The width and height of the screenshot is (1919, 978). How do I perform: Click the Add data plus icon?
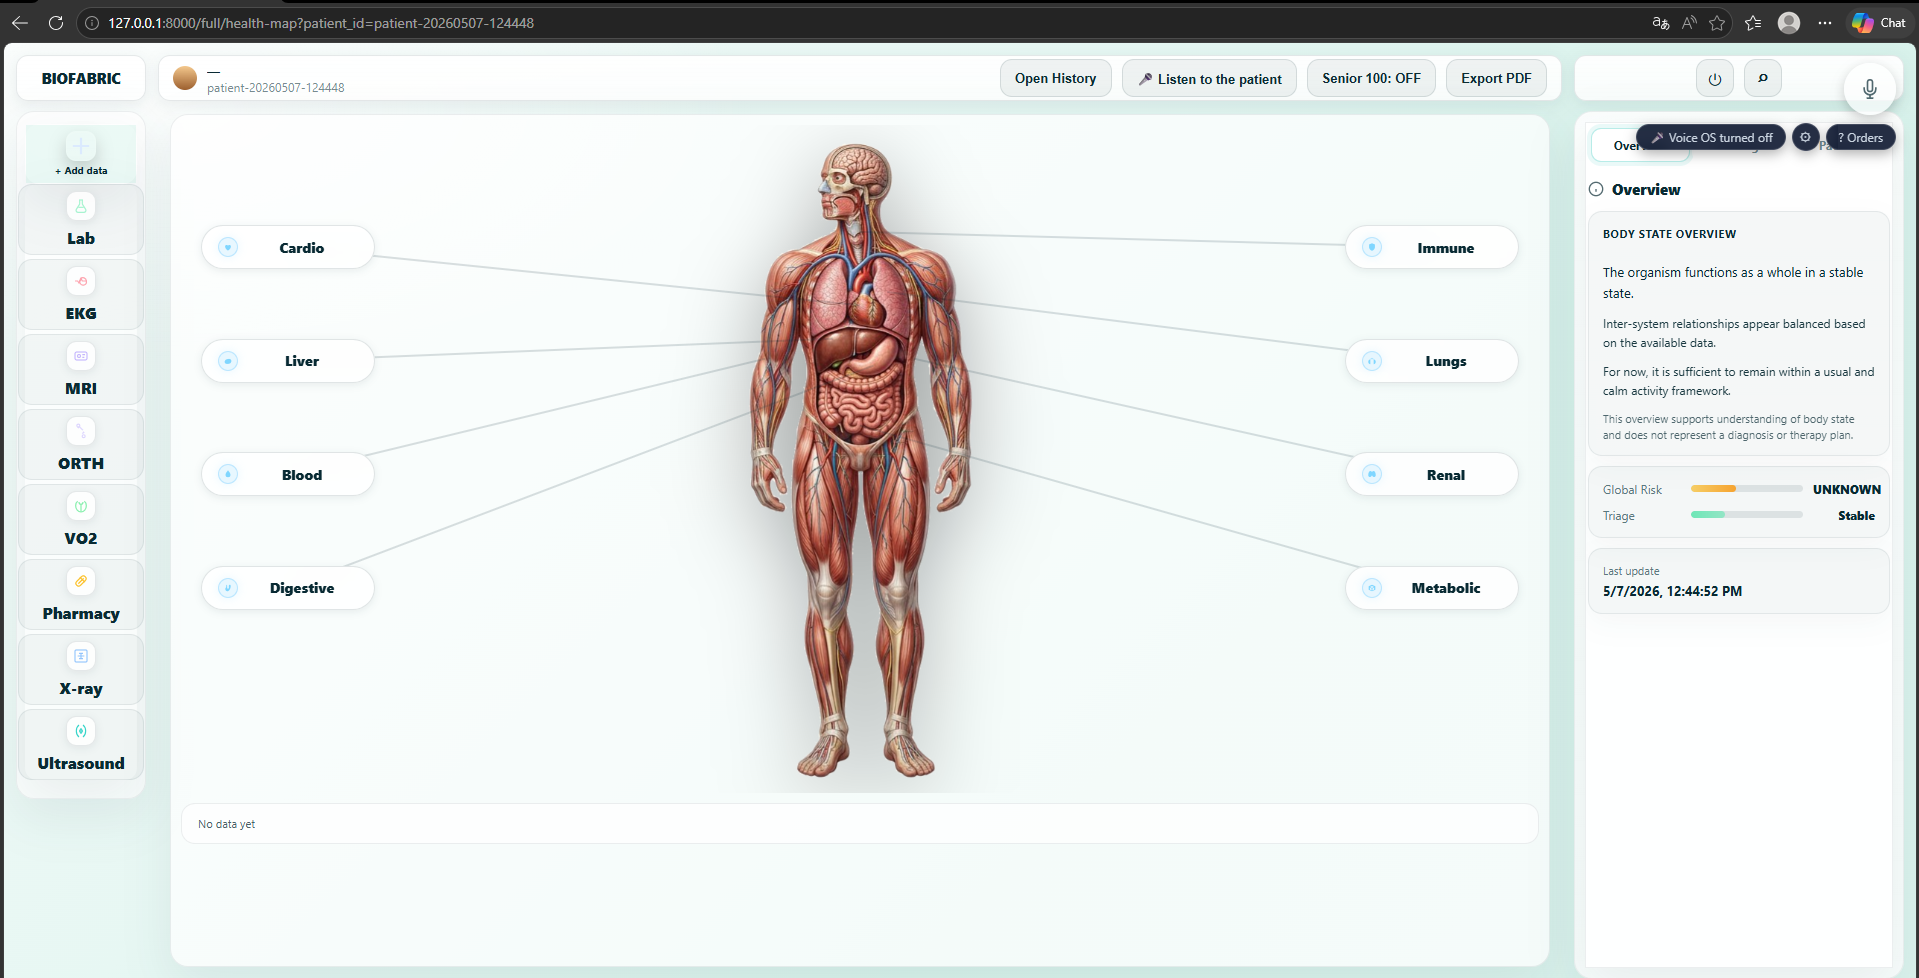(81, 146)
